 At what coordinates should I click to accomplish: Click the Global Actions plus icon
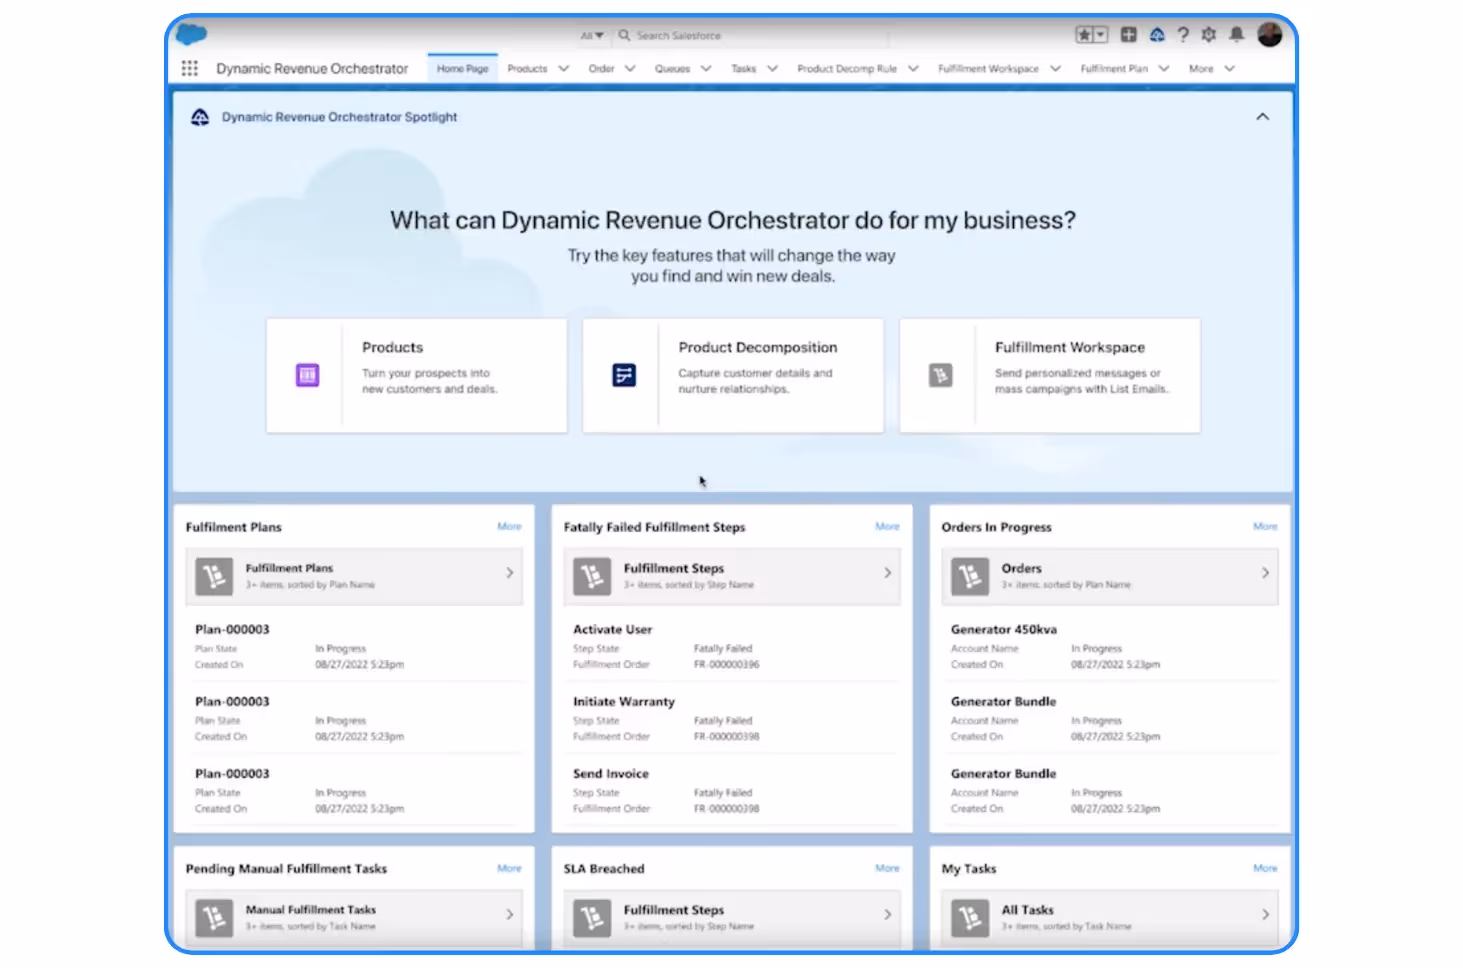tap(1128, 35)
